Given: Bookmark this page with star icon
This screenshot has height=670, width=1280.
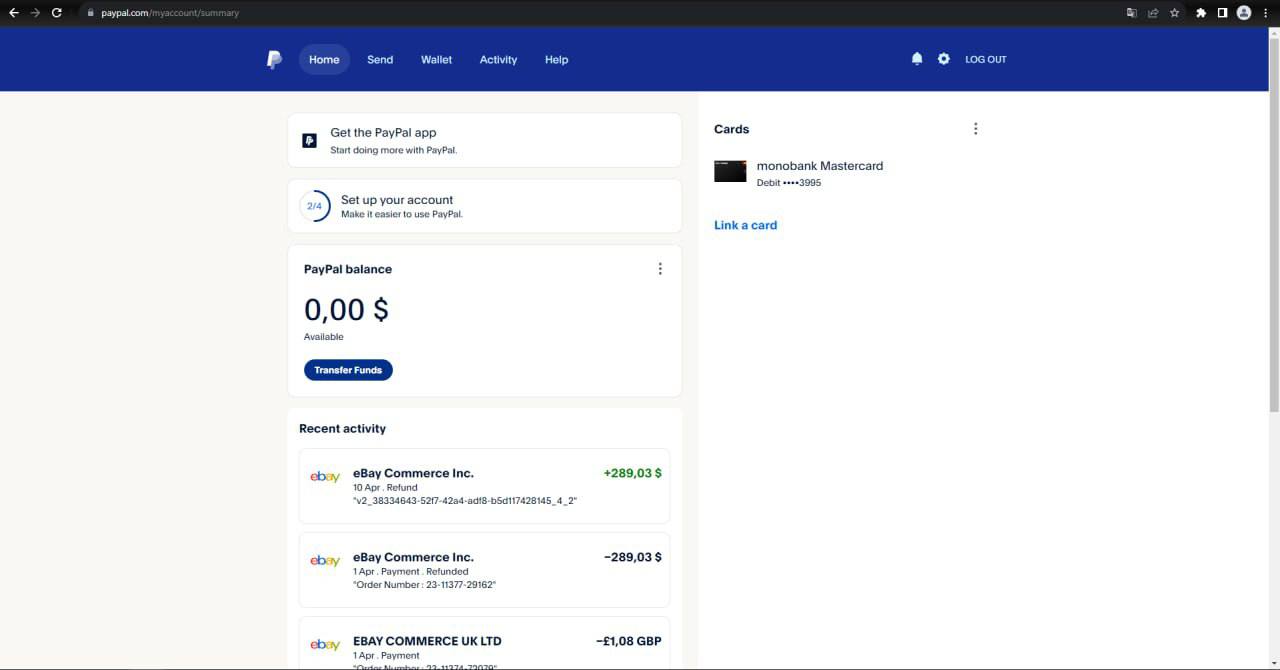Looking at the screenshot, I should click(x=1175, y=13).
